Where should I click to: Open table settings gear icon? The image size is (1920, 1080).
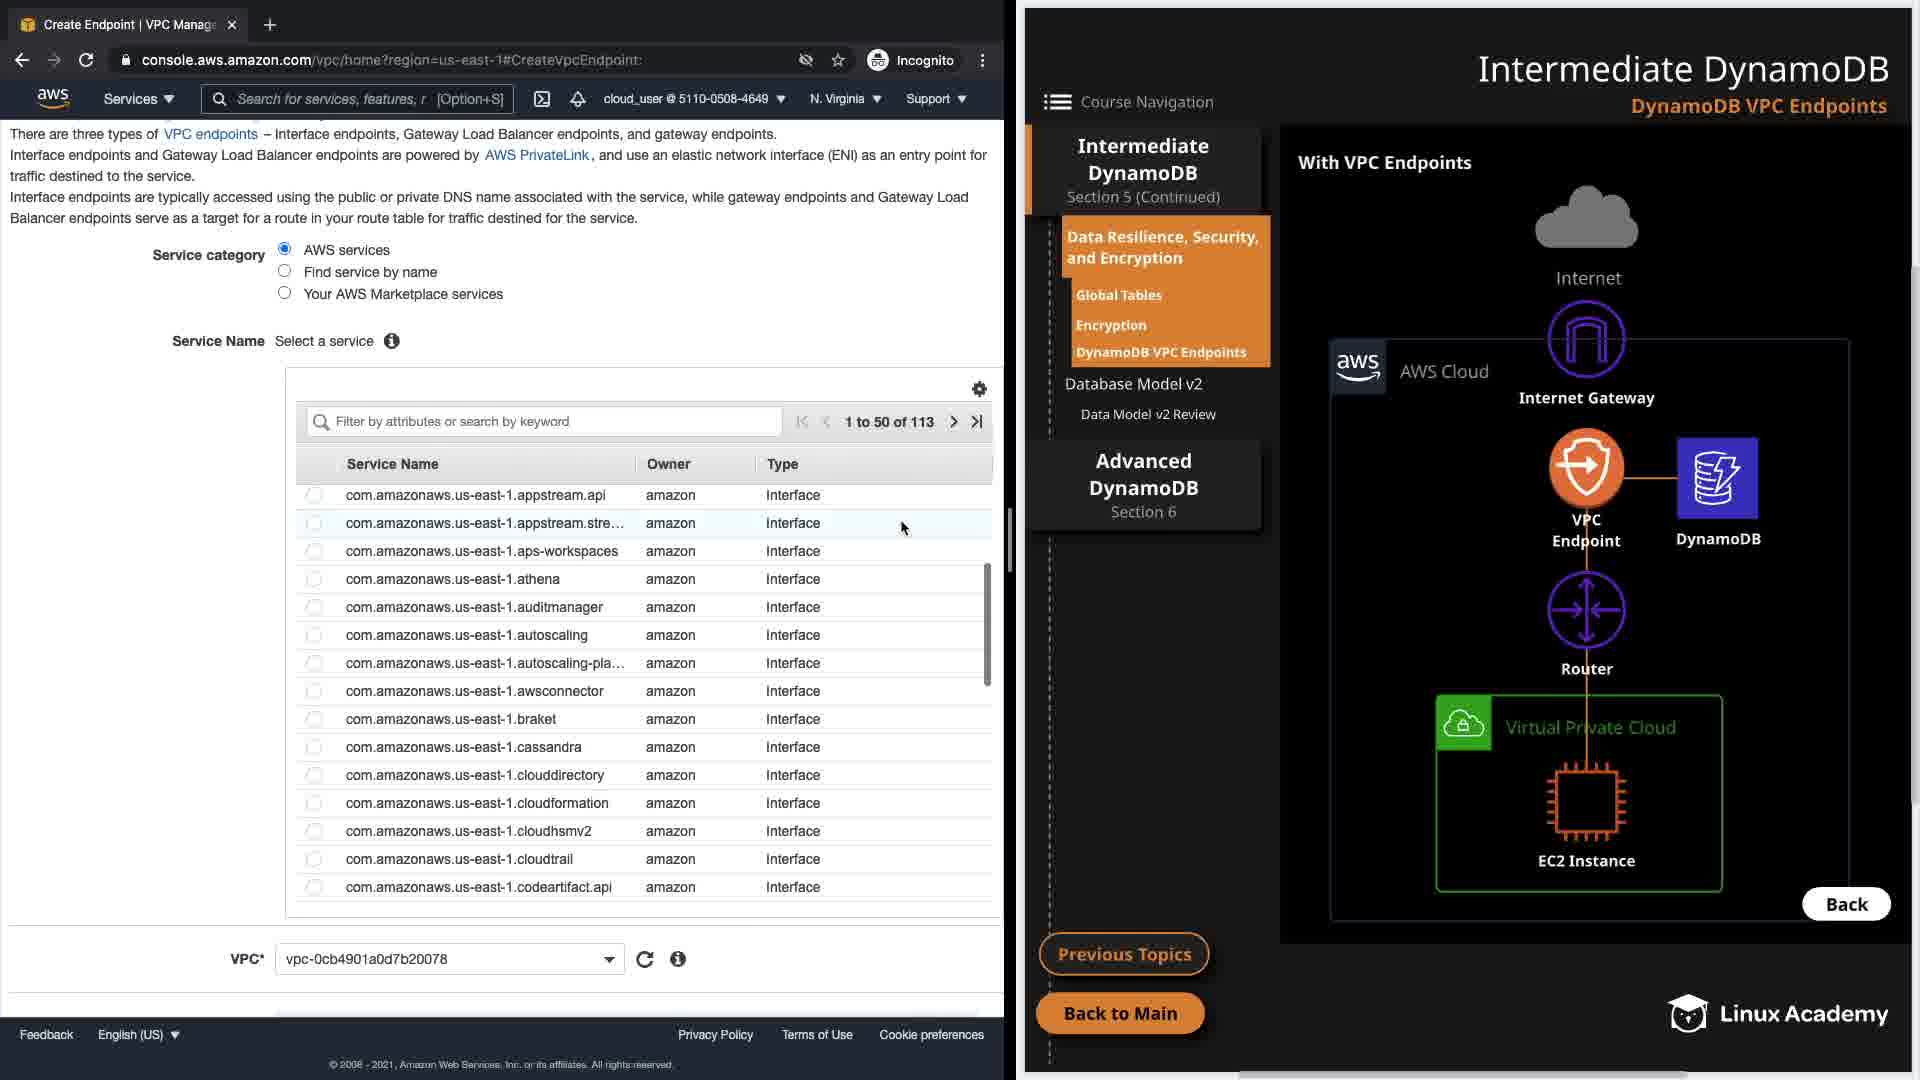[x=979, y=389]
